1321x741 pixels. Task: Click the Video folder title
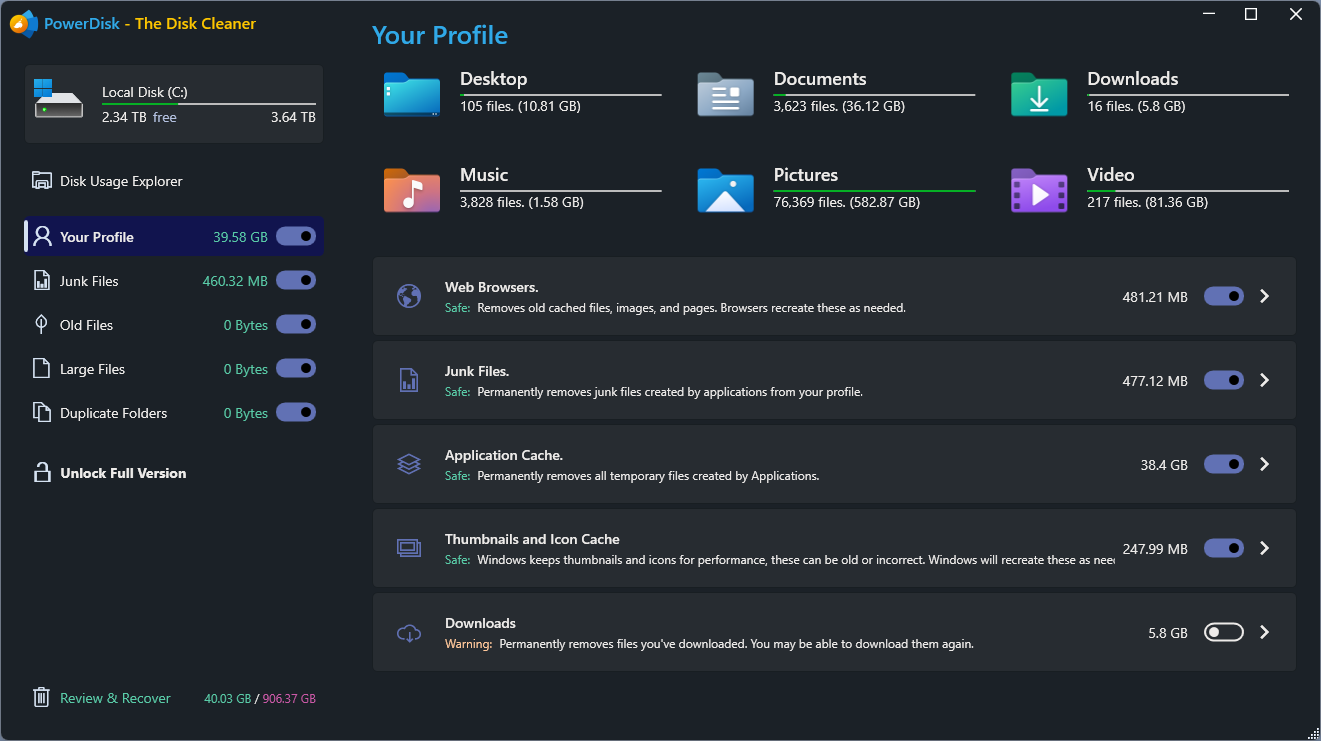pos(1111,175)
